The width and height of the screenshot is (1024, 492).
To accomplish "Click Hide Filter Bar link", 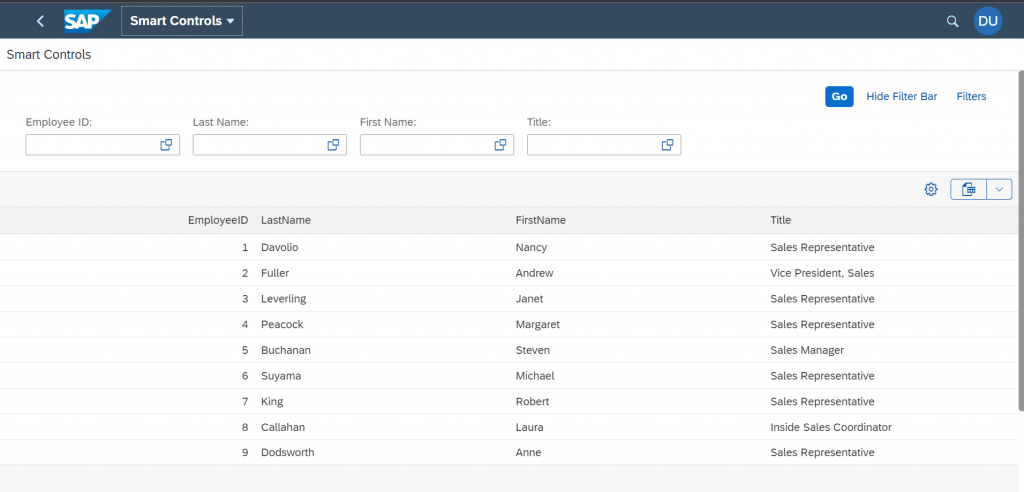I will [901, 97].
